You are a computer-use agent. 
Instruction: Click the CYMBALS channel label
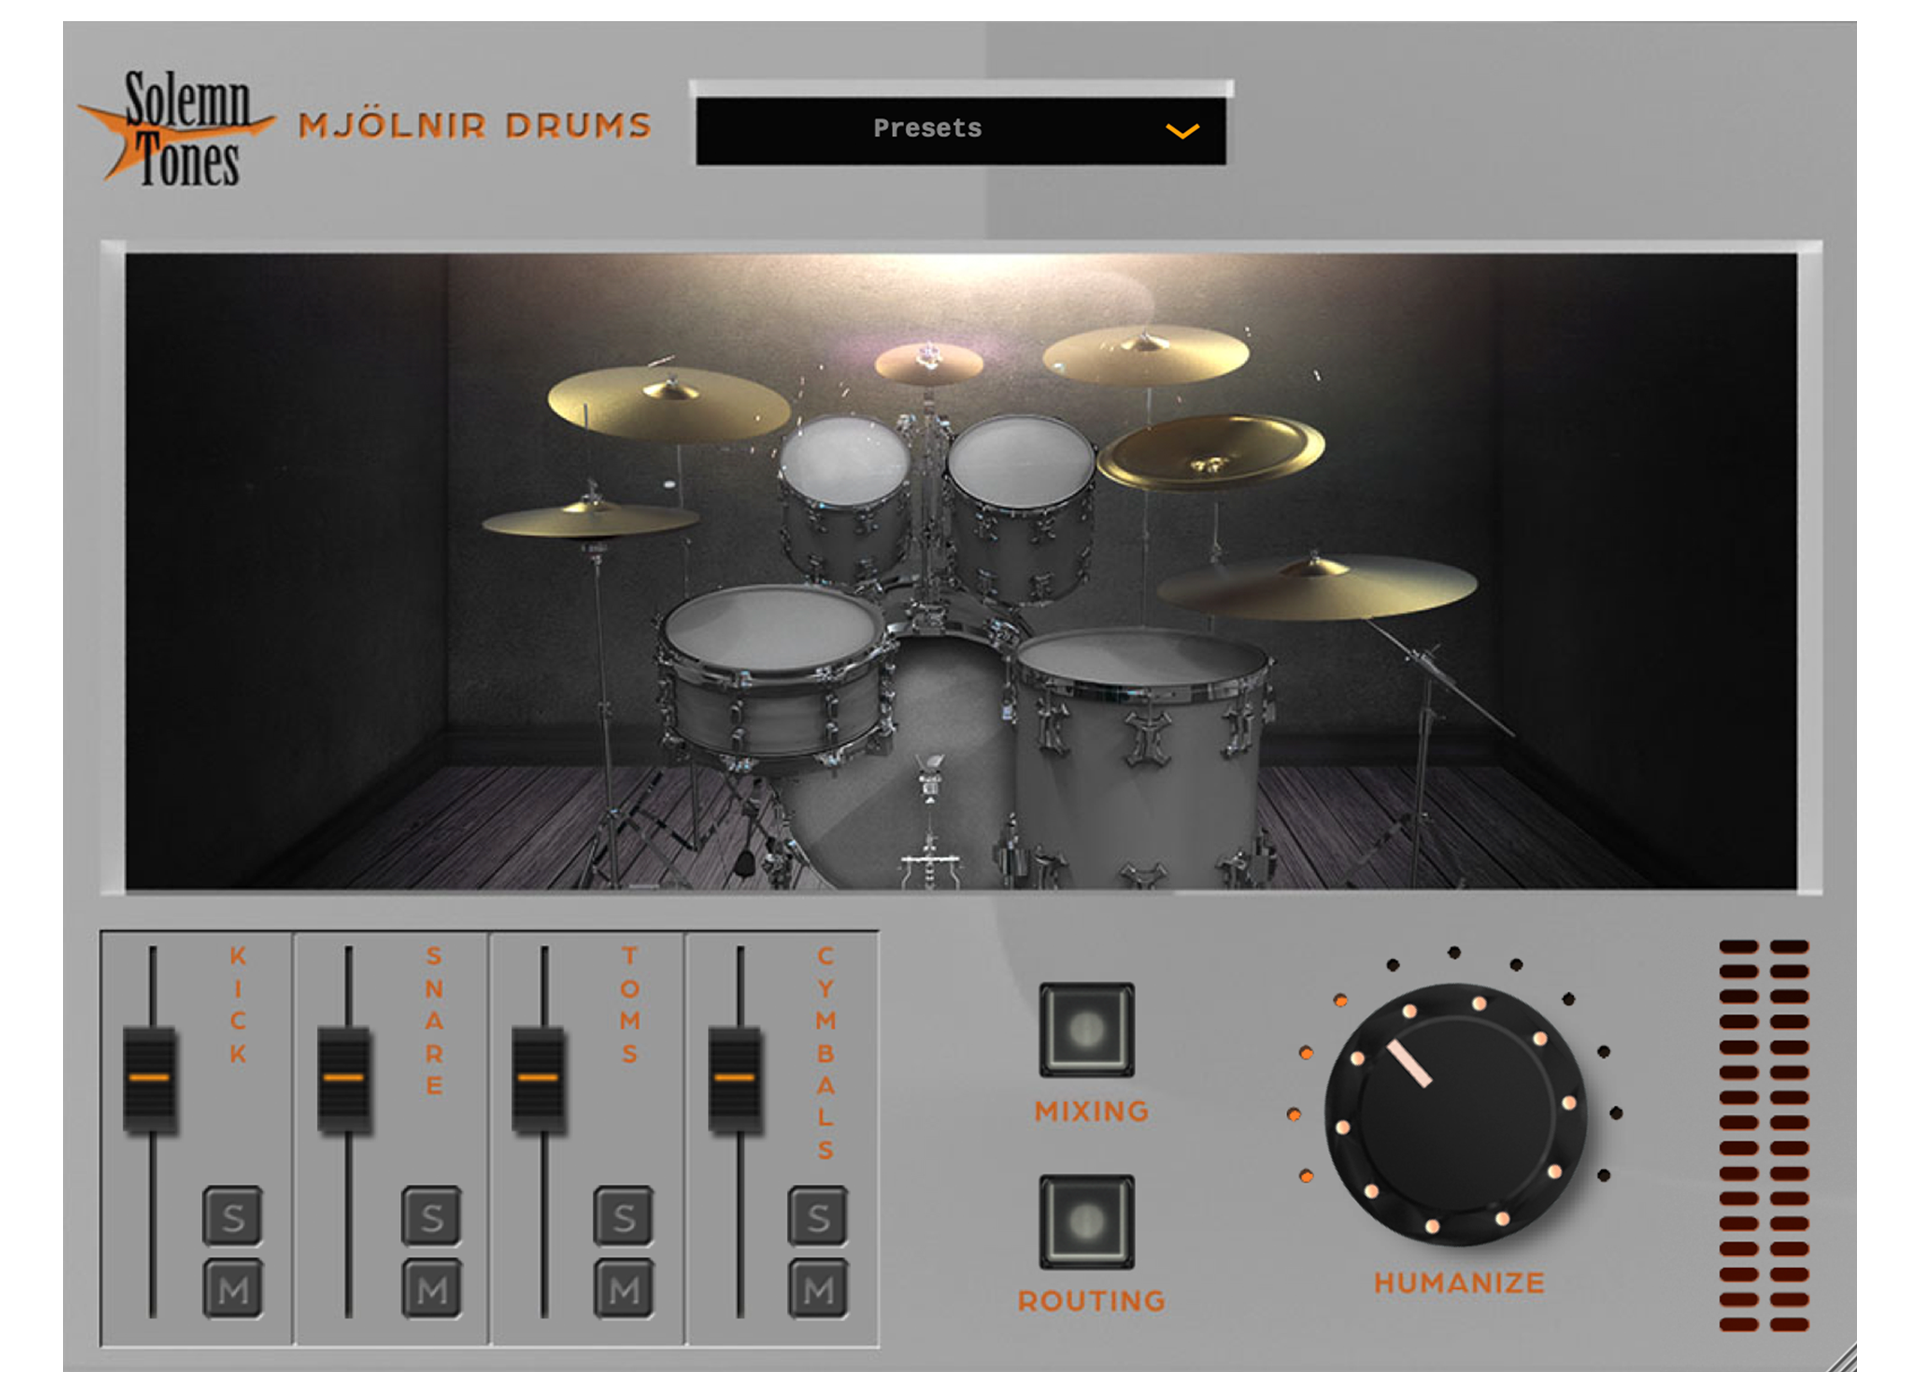click(x=825, y=1052)
